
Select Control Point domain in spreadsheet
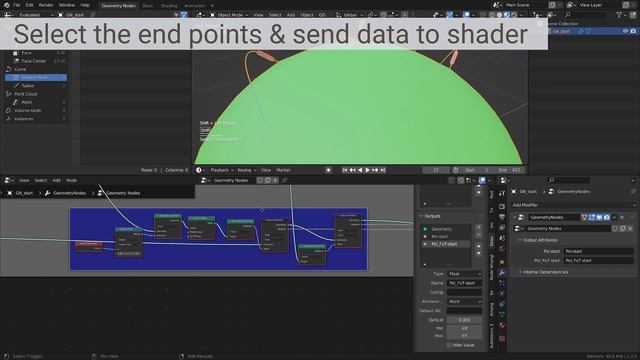(x=36, y=77)
